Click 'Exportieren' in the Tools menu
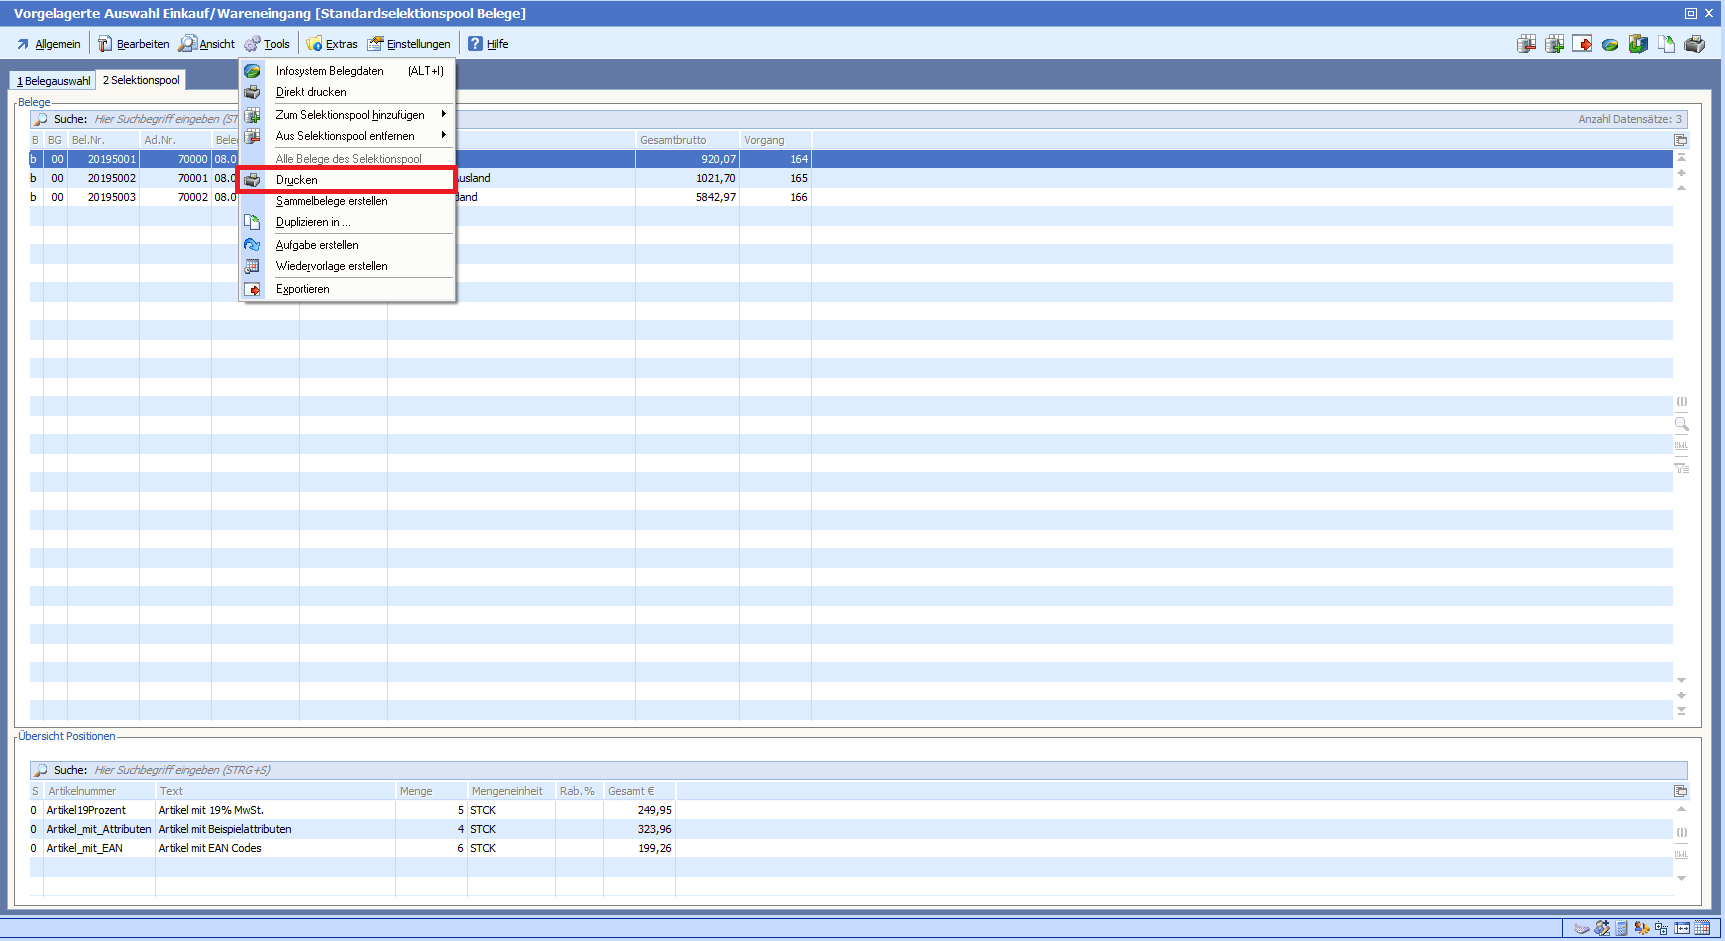Screen dimensions: 1725x941 point(302,289)
